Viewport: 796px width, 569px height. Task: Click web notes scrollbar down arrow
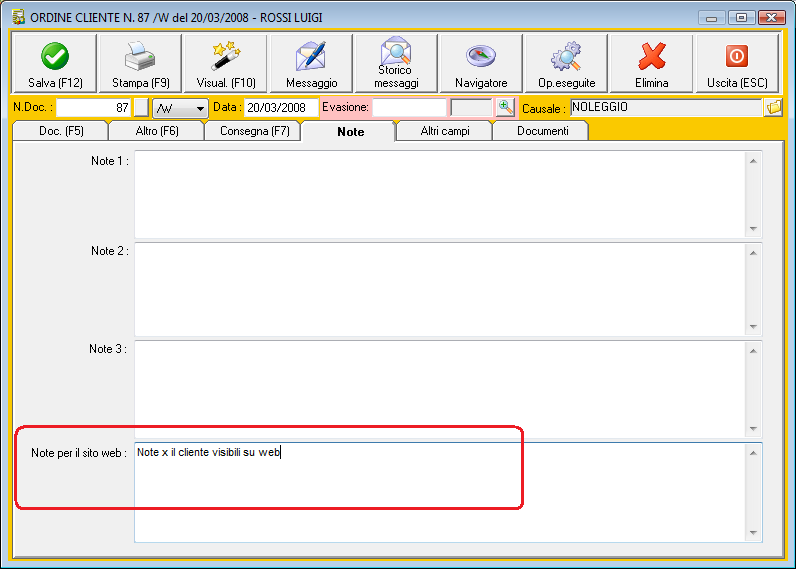click(x=753, y=532)
